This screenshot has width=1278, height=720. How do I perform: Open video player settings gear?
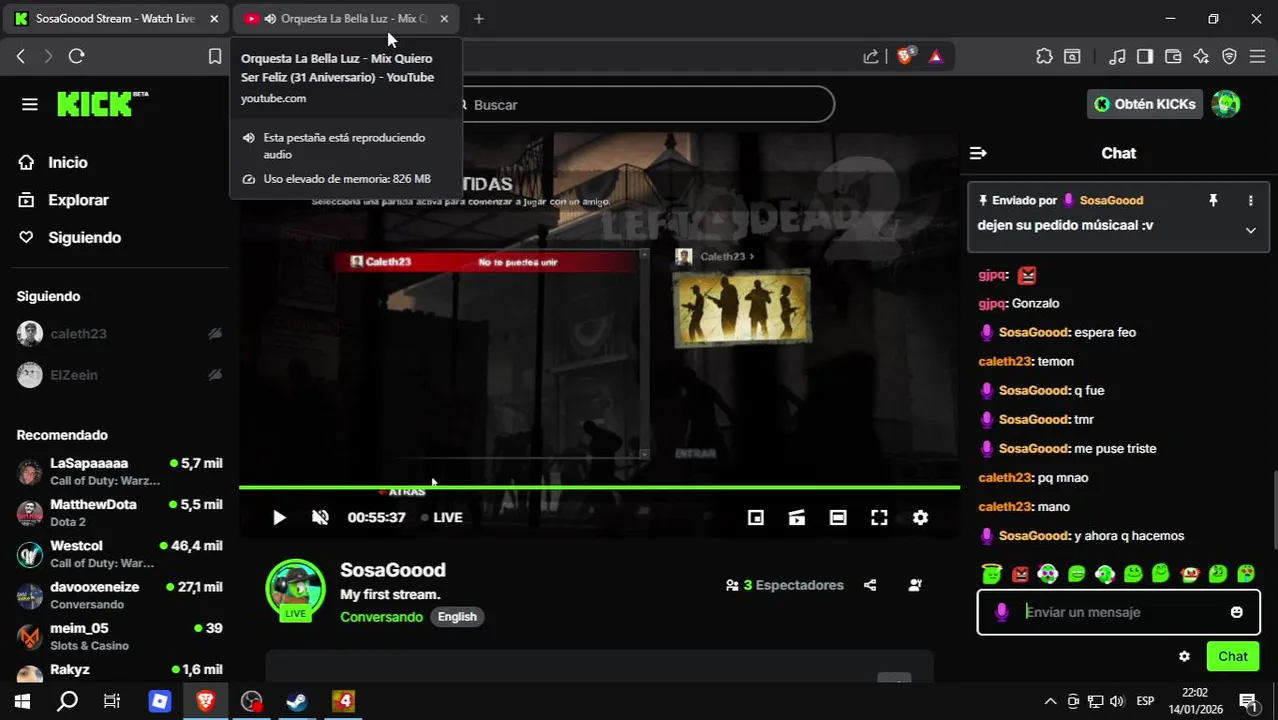coord(920,518)
